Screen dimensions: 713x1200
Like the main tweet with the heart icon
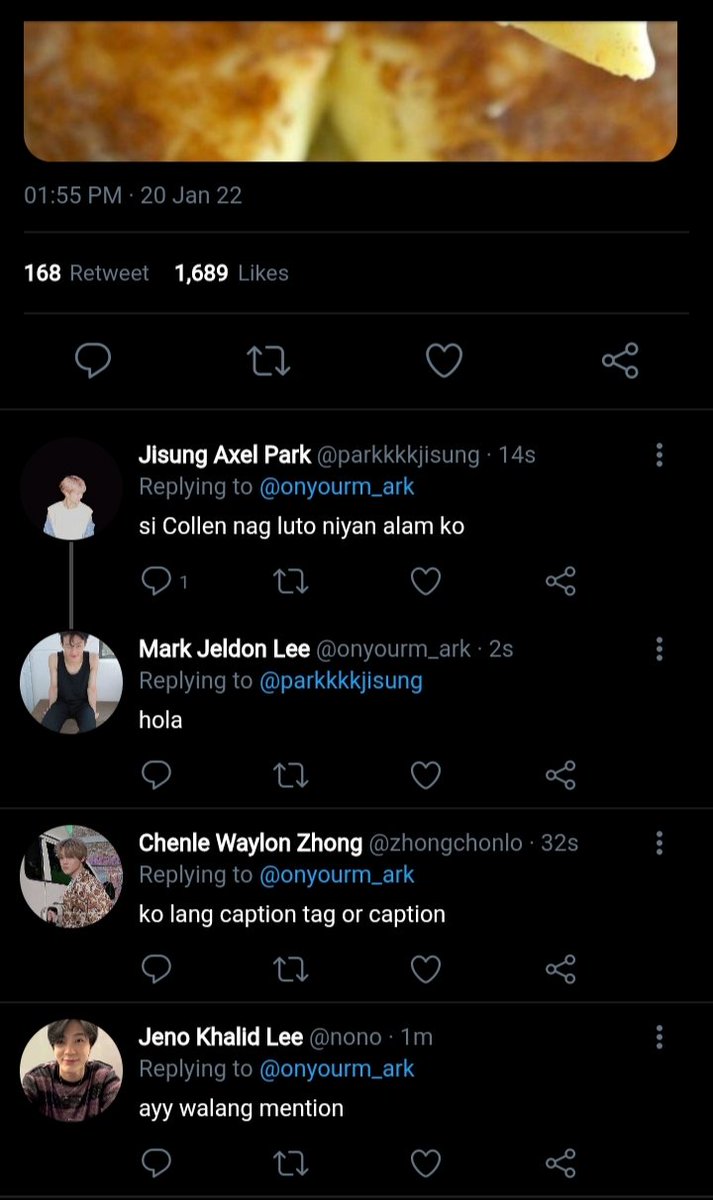click(444, 361)
